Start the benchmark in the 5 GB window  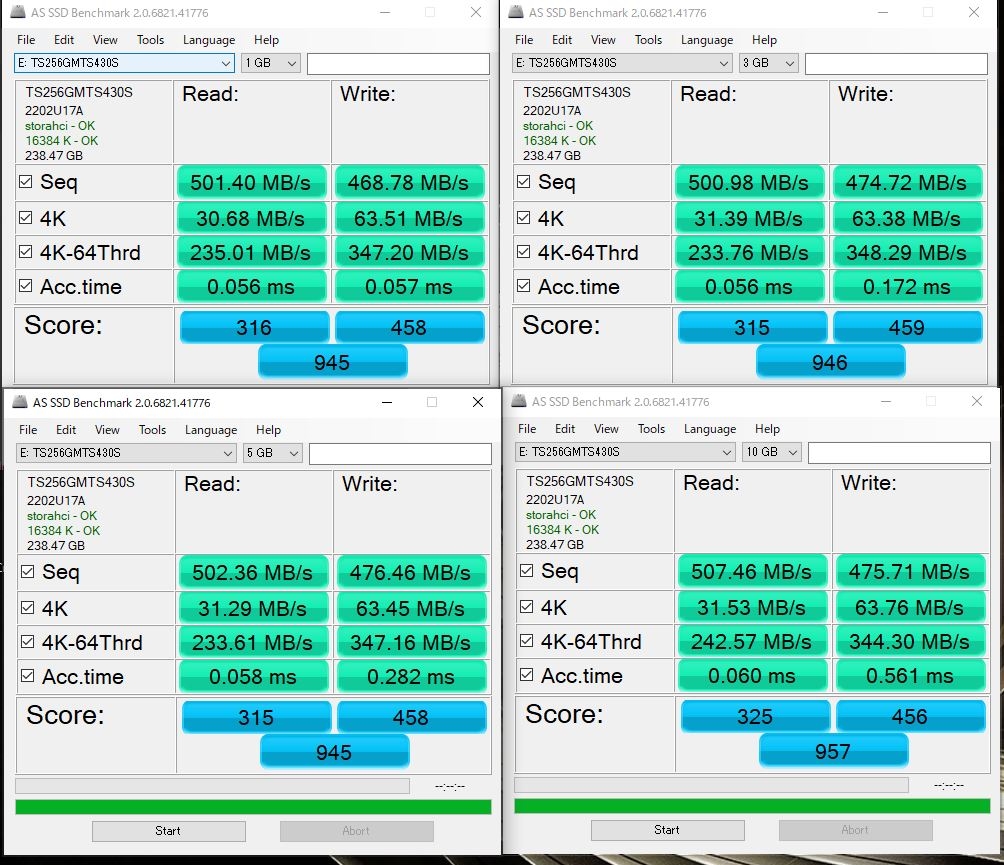click(168, 831)
